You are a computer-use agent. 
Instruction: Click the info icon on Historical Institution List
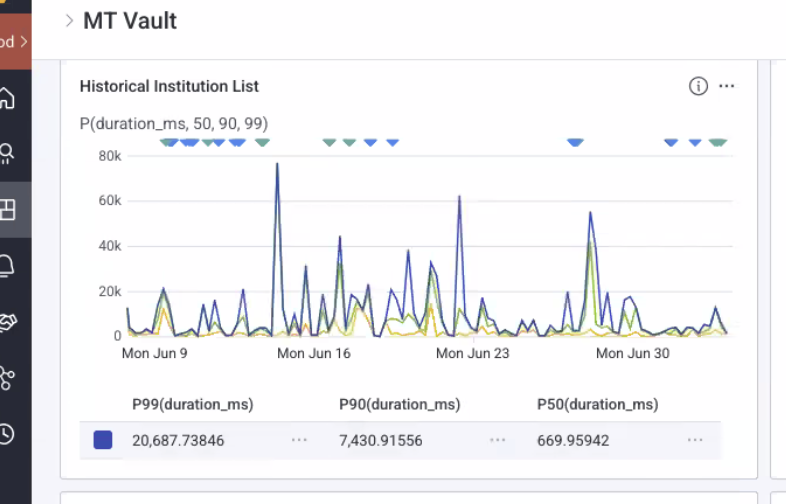point(698,86)
